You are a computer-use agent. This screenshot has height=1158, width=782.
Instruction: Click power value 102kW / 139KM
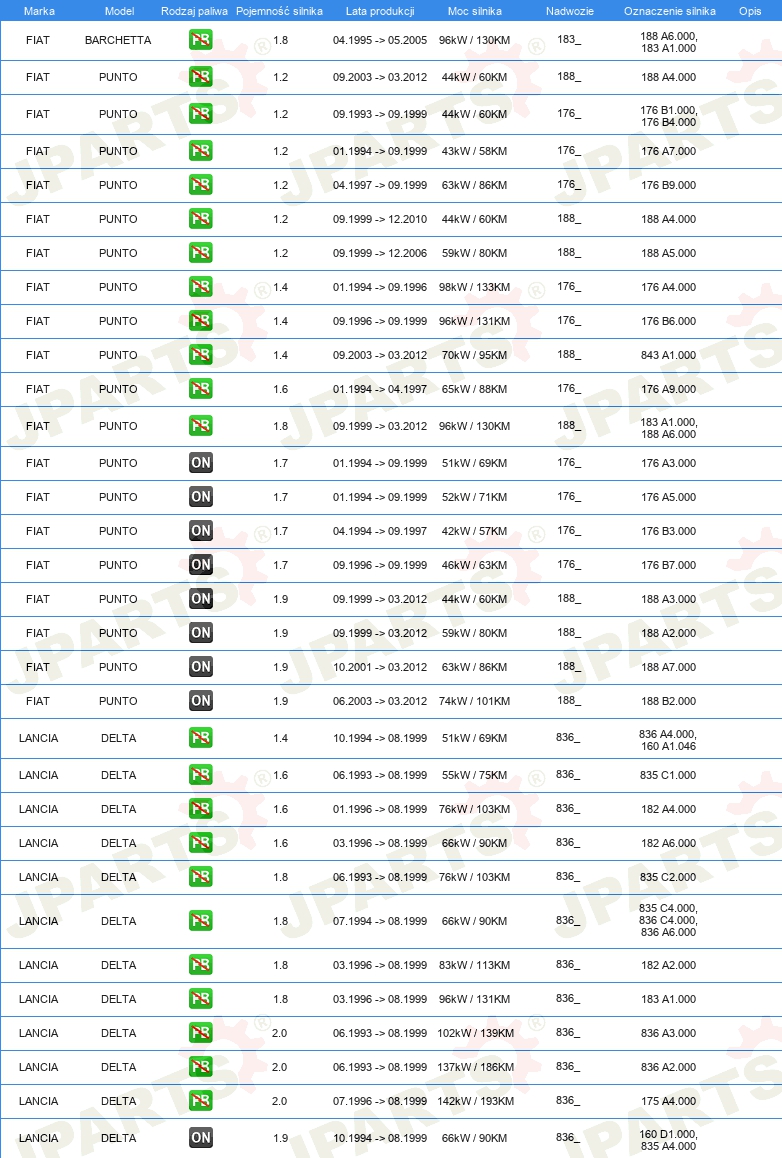pos(476,1032)
